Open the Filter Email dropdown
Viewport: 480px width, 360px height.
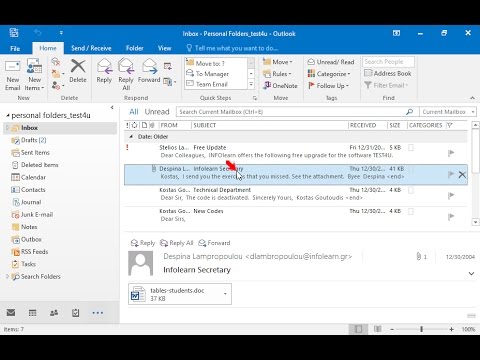386,85
